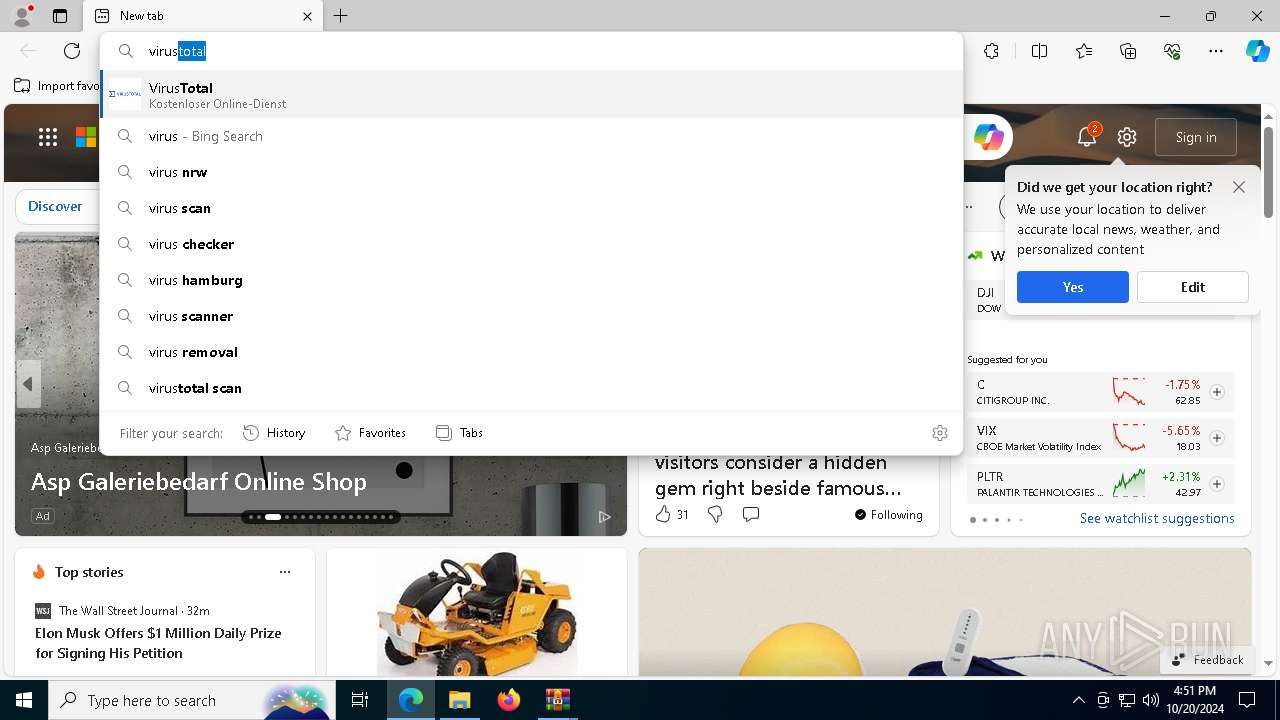Image resolution: width=1280 pixels, height=720 pixels.
Task: Select the 'virus scanner' suggestion
Action: click(x=531, y=316)
